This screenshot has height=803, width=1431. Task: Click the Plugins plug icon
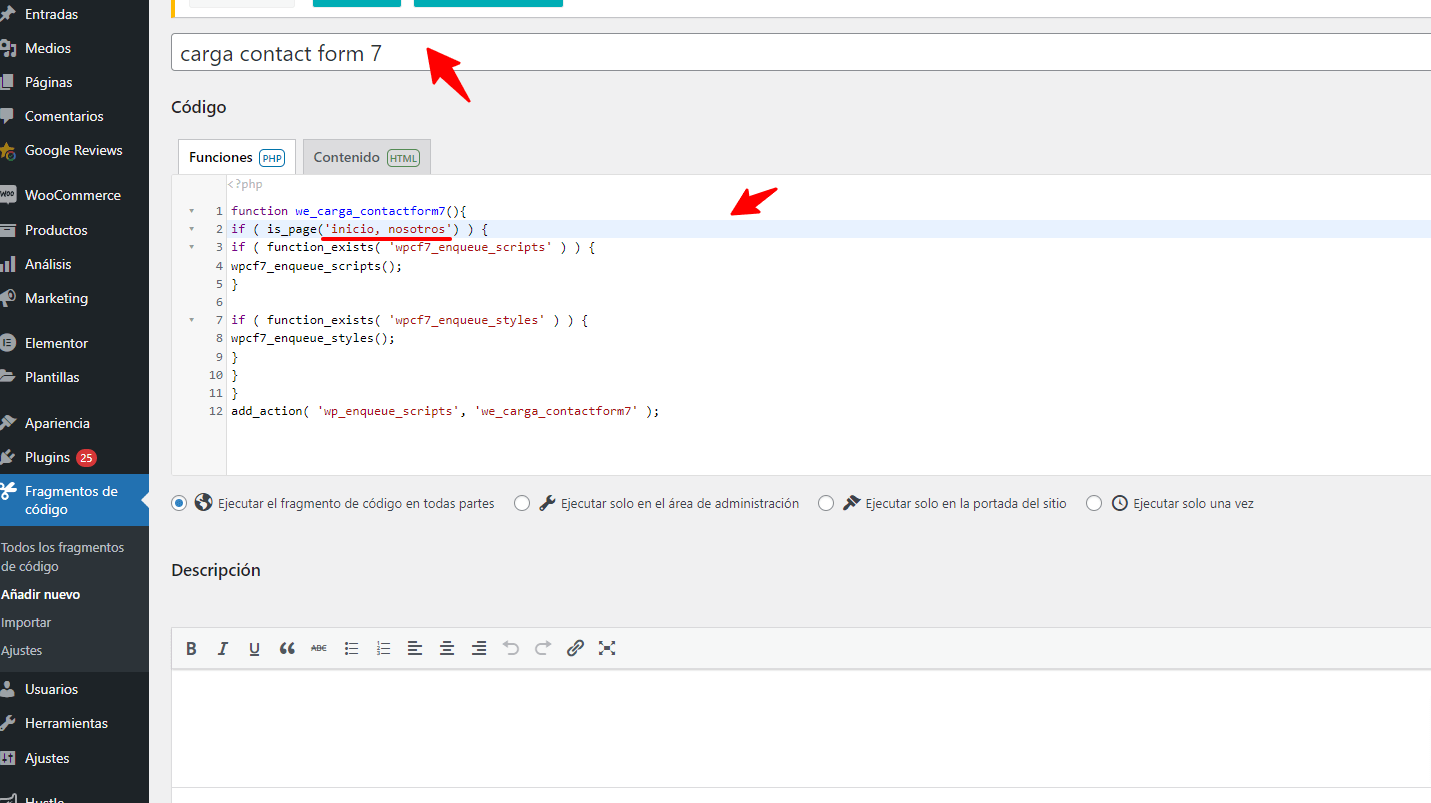coord(8,457)
